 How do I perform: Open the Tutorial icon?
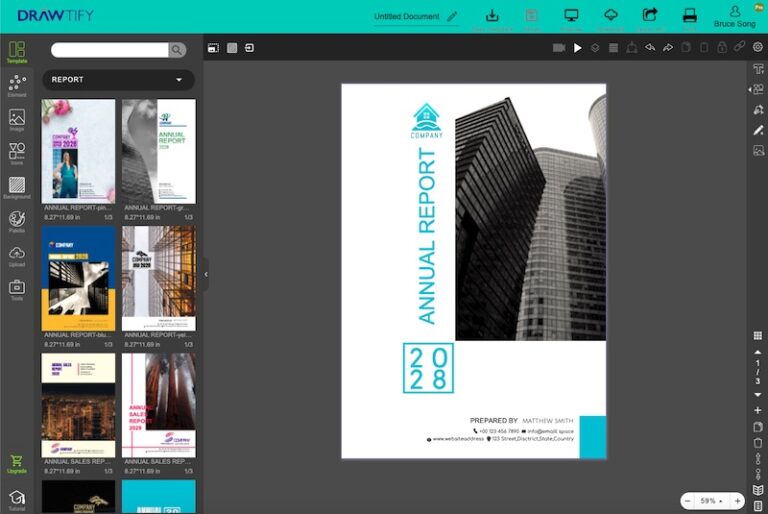[x=17, y=500]
